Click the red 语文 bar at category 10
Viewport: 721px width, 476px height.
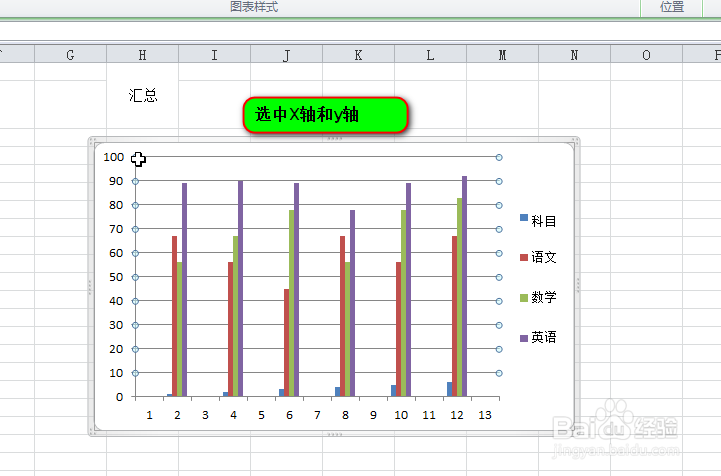coord(399,329)
